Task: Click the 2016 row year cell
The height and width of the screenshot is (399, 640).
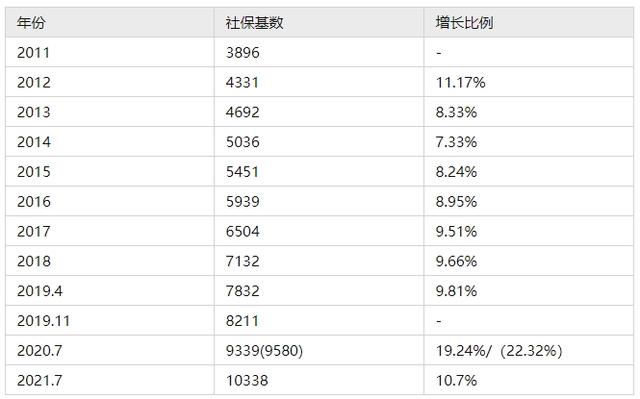Action: pyautogui.click(x=110, y=201)
